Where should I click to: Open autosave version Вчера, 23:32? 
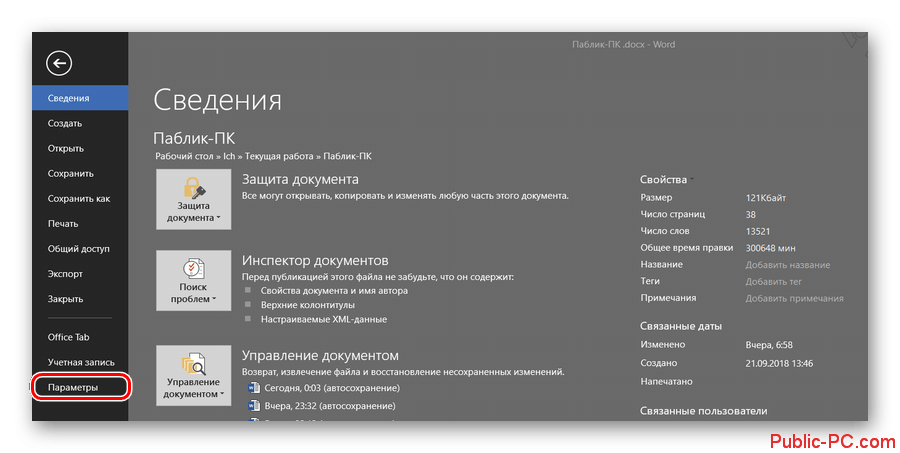click(x=329, y=406)
